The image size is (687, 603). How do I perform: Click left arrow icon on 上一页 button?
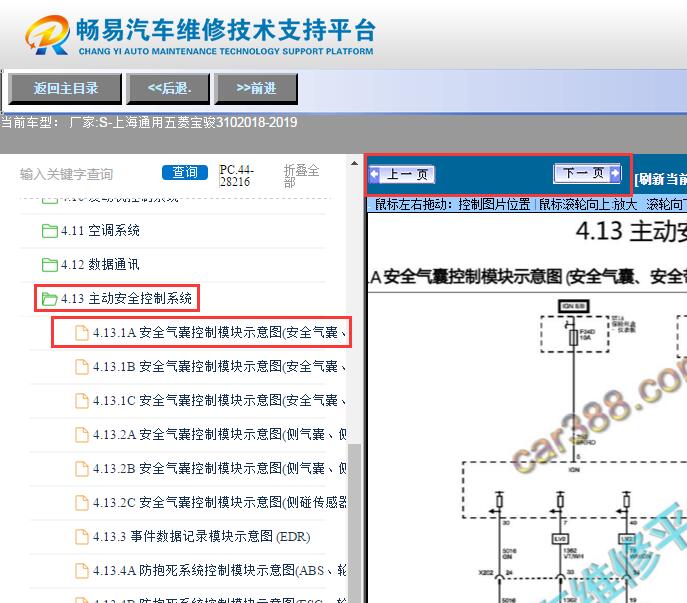pyautogui.click(x=374, y=174)
